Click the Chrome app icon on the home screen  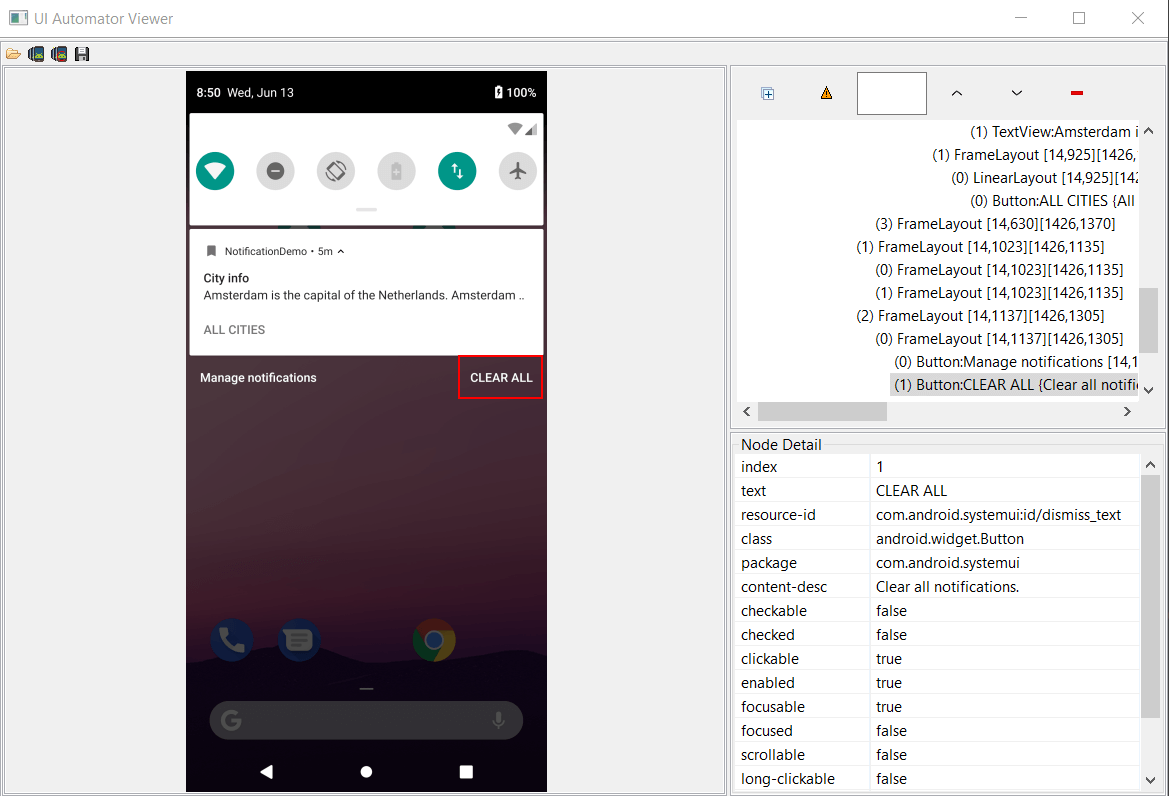434,640
